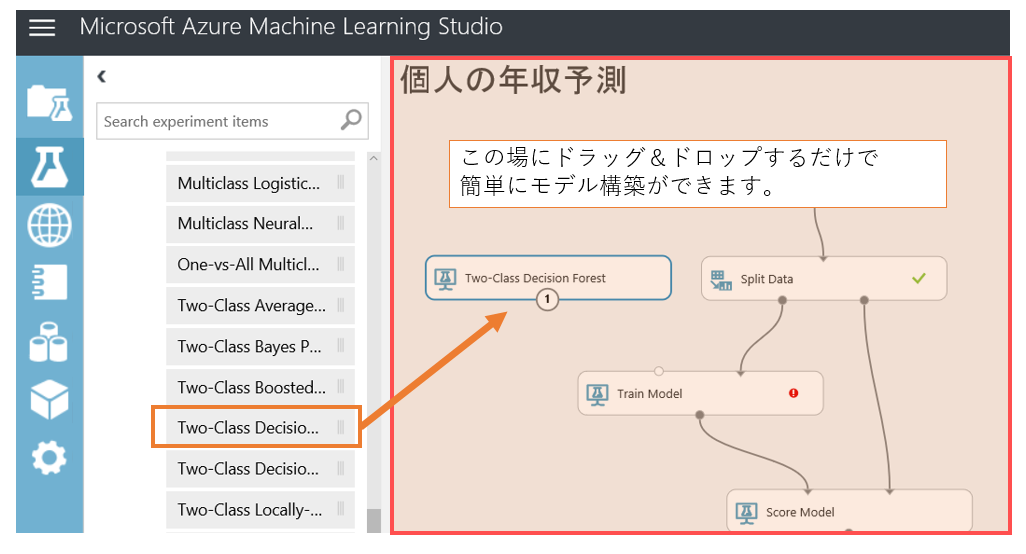1026x554 pixels.
Task: Click Split Data left output port
Action: [782, 300]
